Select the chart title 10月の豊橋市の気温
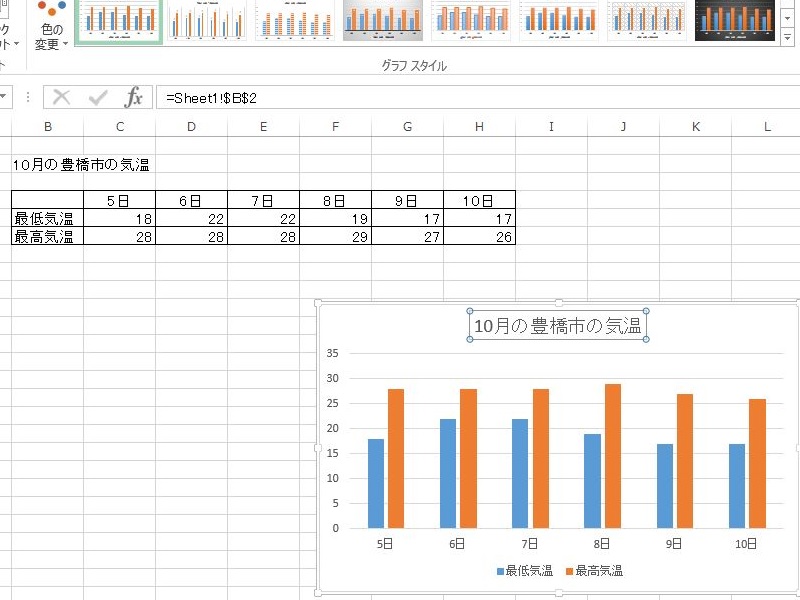Image resolution: width=800 pixels, height=600 pixels. point(557,325)
